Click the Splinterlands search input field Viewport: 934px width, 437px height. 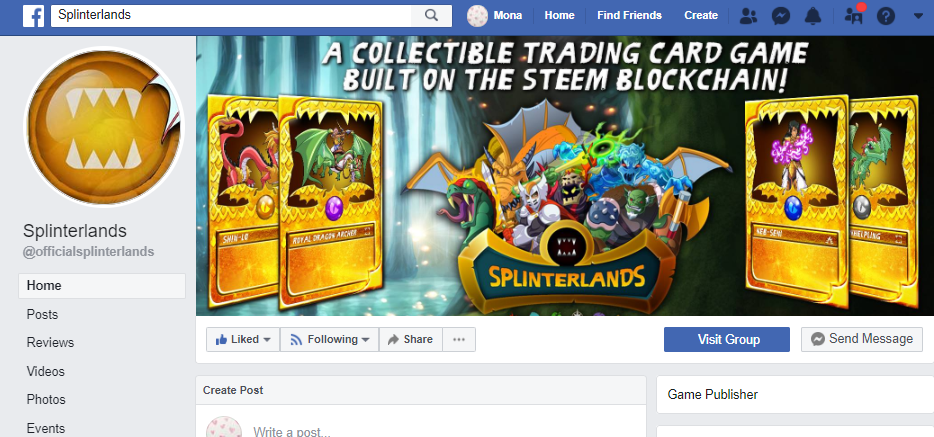coord(231,15)
